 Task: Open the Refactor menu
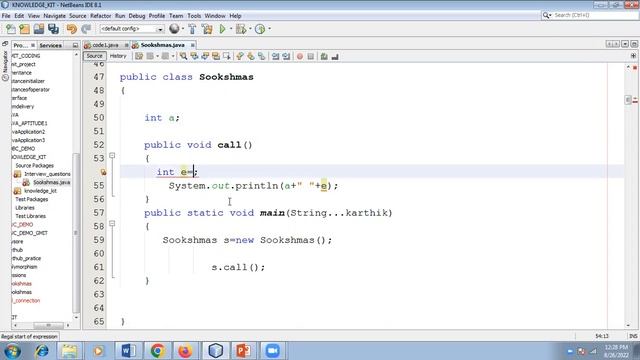pos(100,16)
